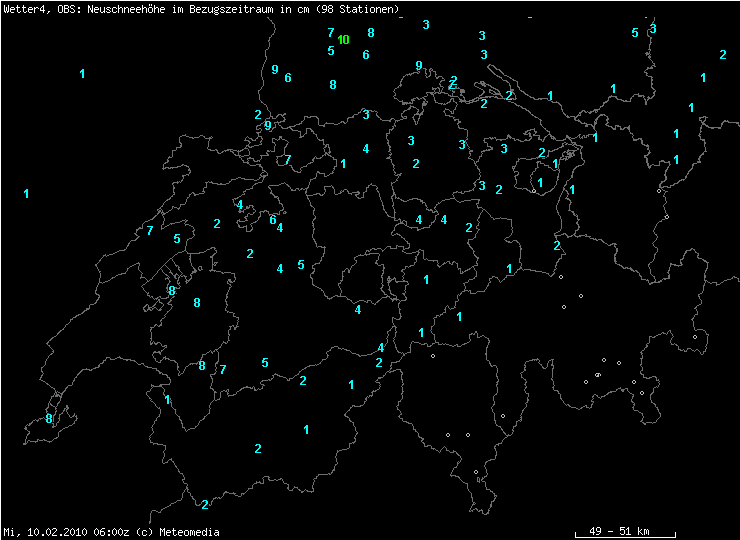The height and width of the screenshot is (540, 740).
Task: Select station value 8 in the bottom-left corner
Action: [49, 419]
